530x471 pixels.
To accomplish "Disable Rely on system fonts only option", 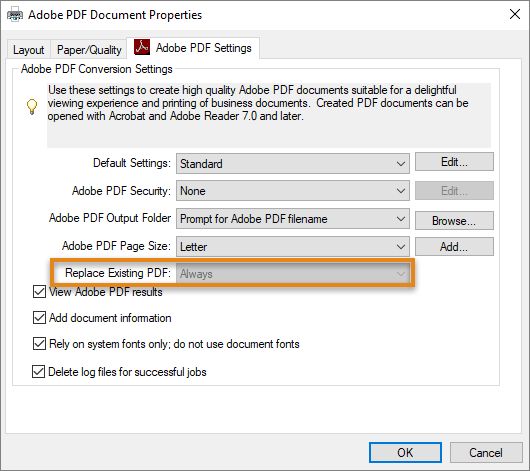I will (39, 344).
